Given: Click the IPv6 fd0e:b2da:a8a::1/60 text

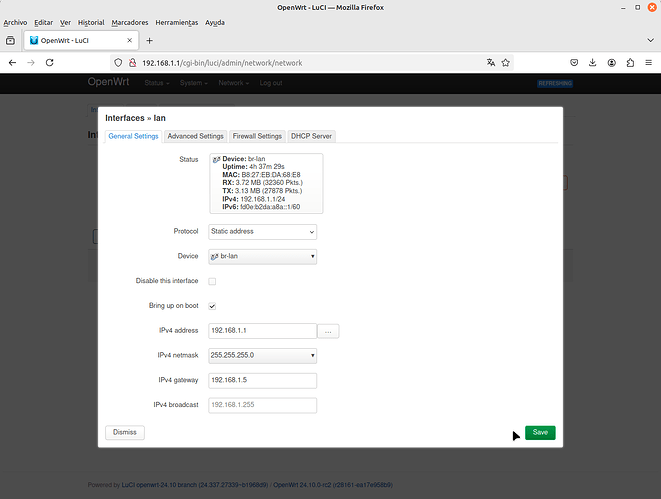Looking at the screenshot, I should pyautogui.click(x=261, y=207).
